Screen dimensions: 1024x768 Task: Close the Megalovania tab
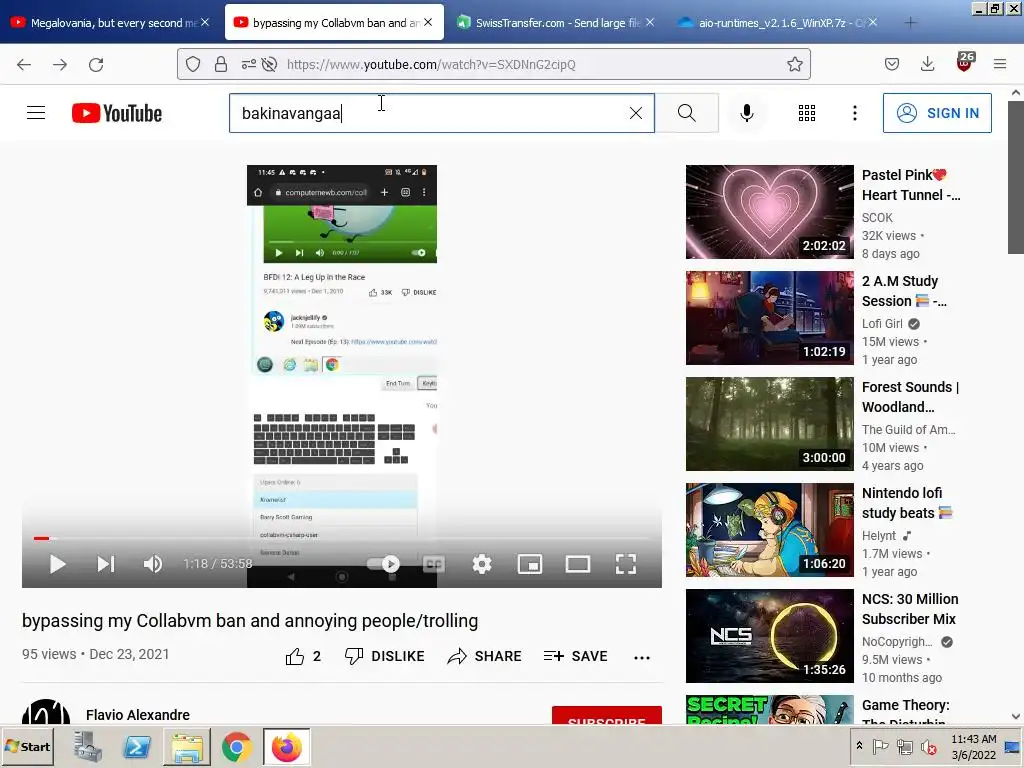coord(205,22)
